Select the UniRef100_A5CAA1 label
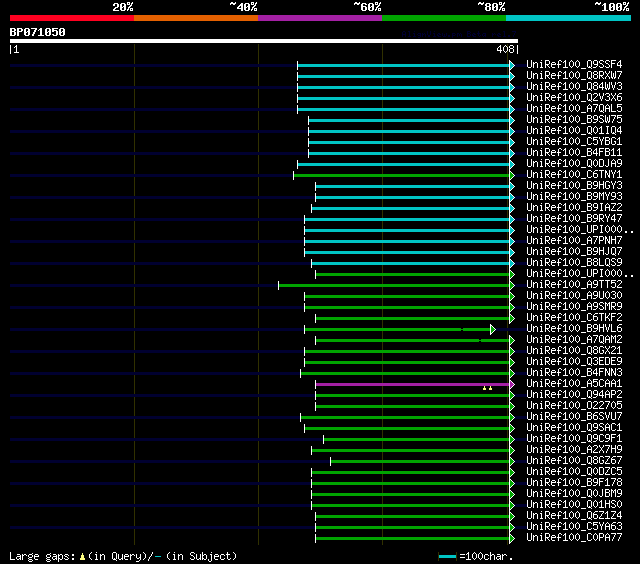Image resolution: width=640 pixels, height=564 pixels. click(574, 384)
